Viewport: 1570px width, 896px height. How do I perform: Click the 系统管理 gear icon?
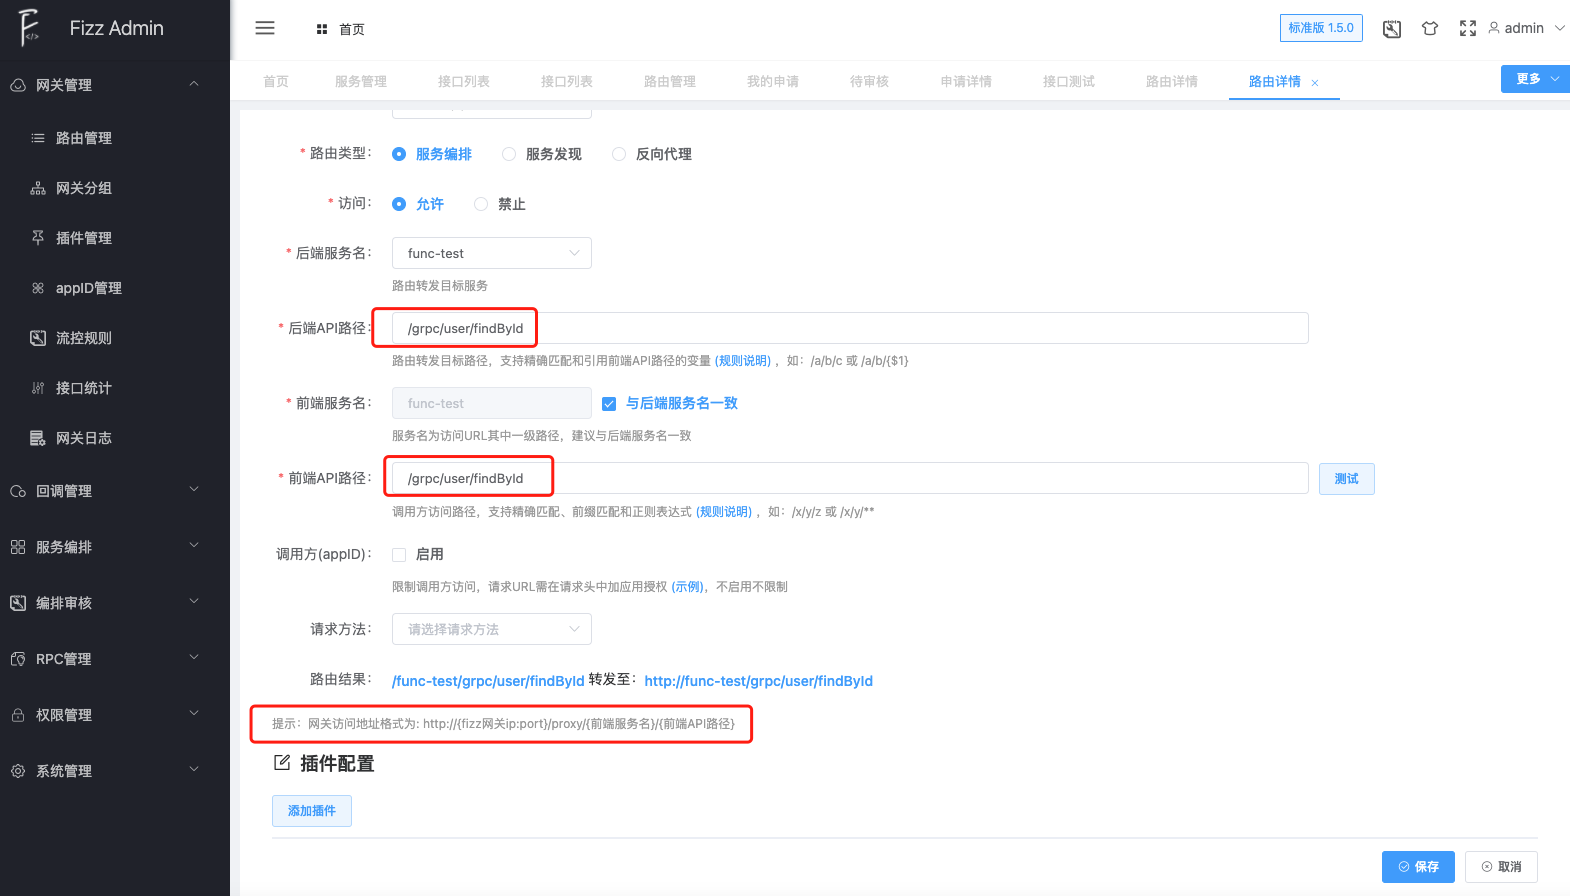18,771
